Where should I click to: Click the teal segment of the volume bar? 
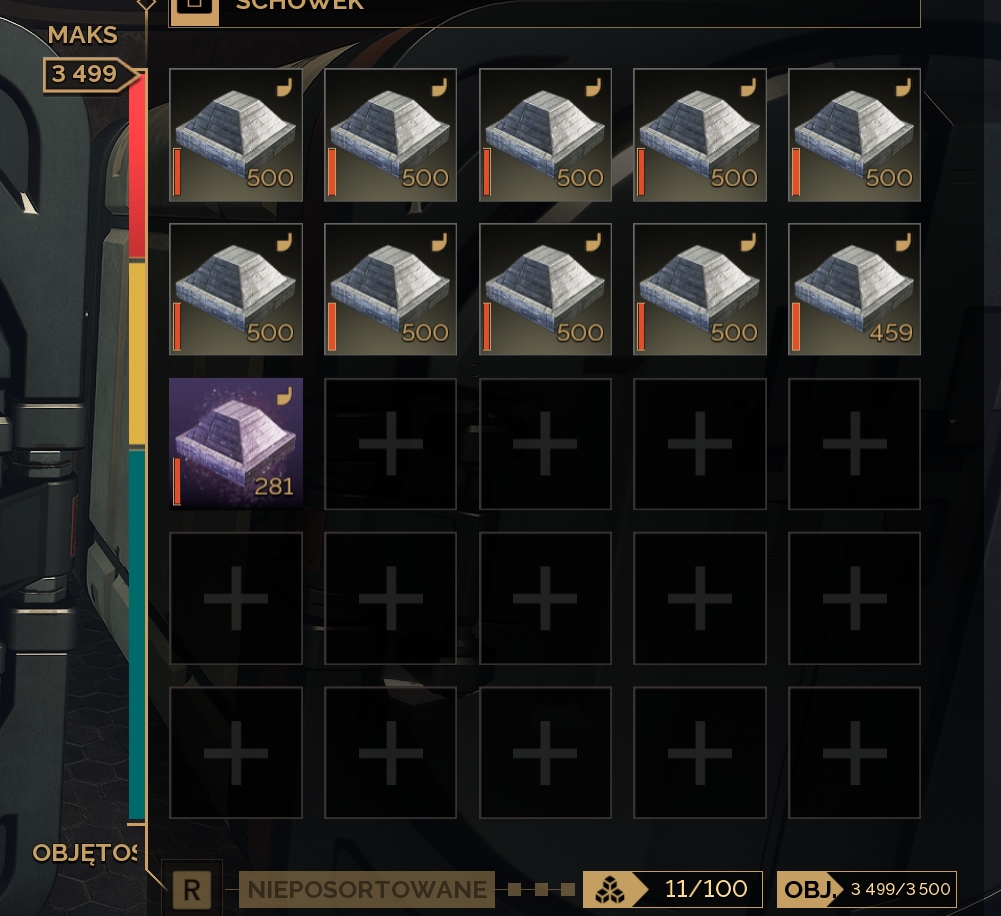point(137,634)
